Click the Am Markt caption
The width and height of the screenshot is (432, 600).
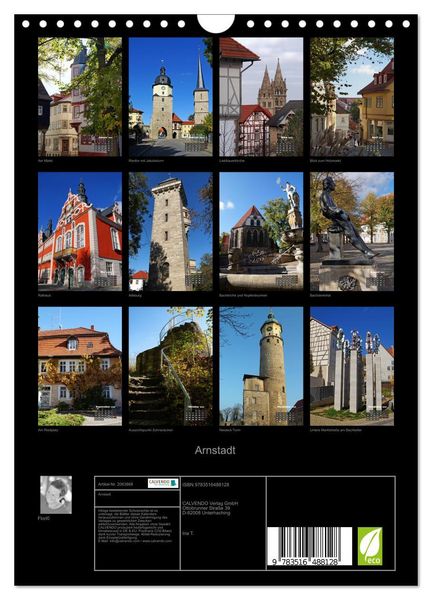point(45,161)
